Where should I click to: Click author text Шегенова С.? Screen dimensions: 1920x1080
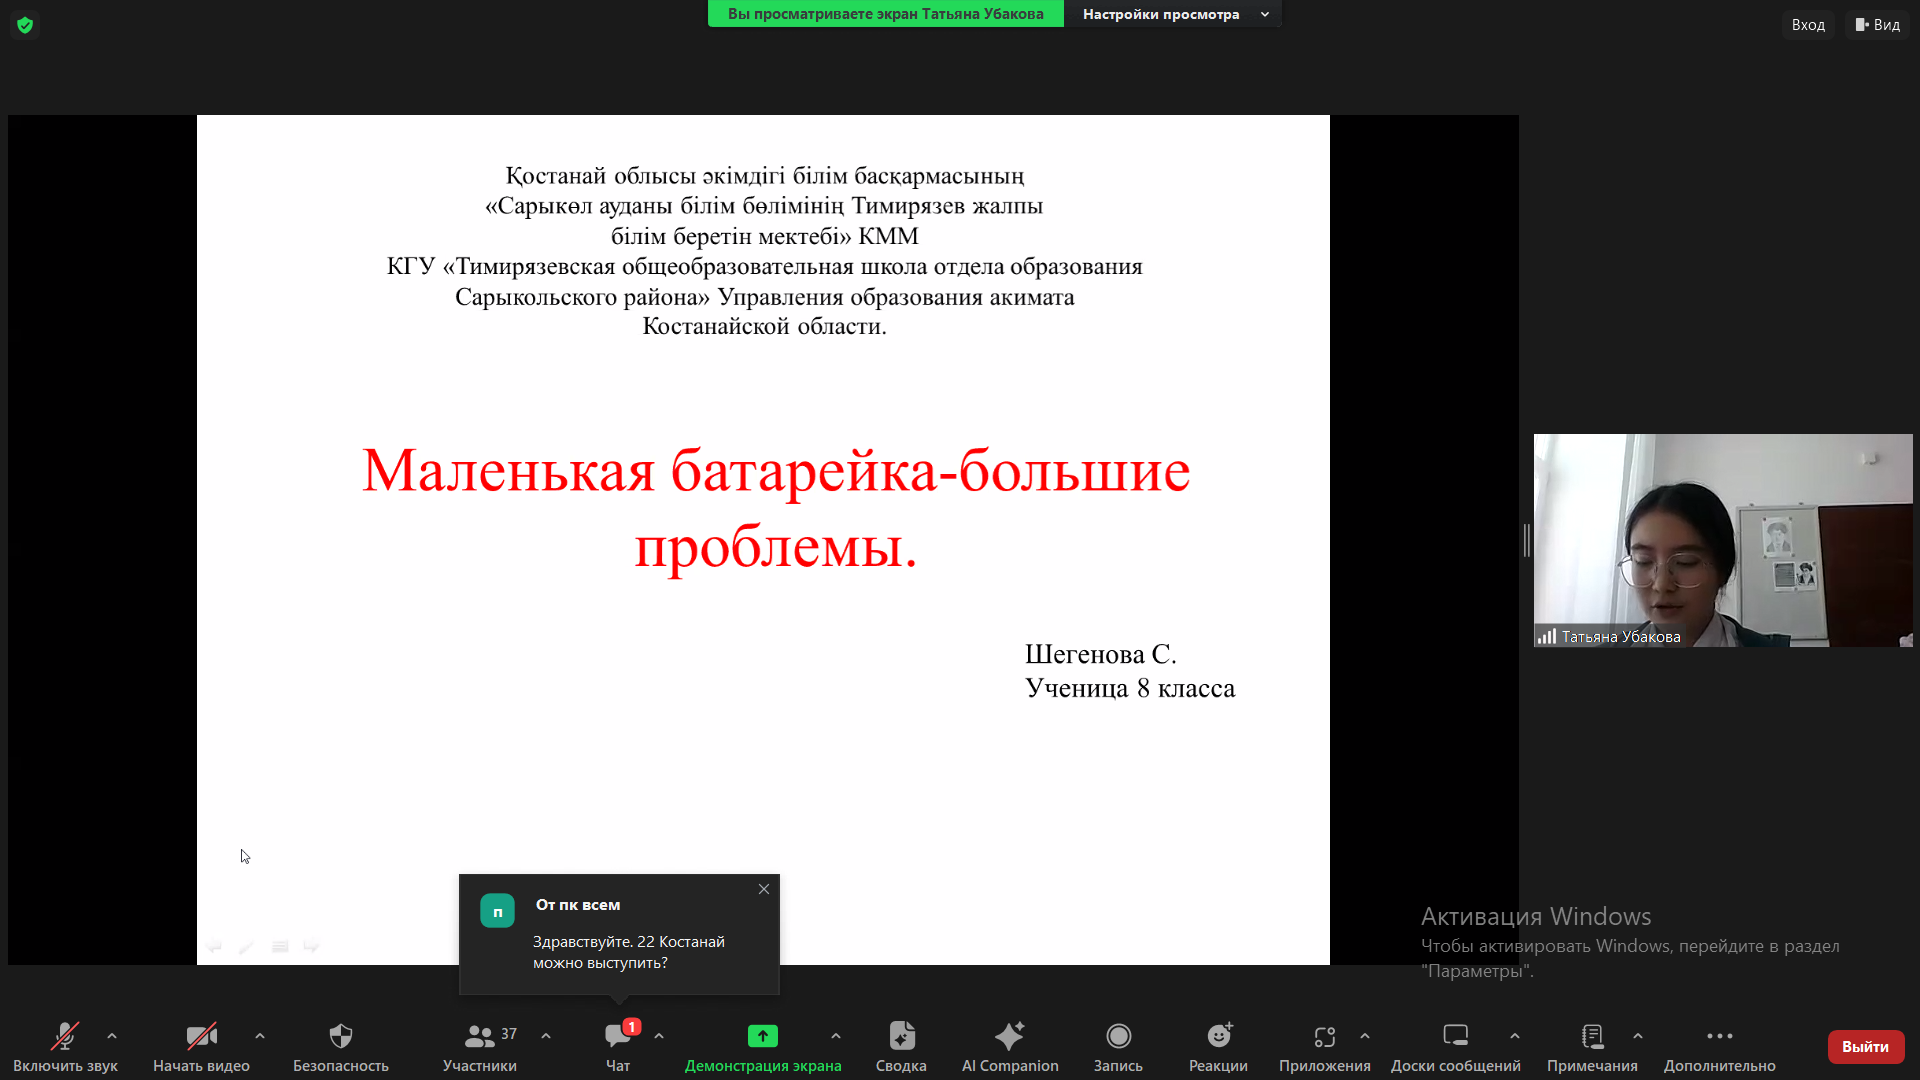tap(1101, 654)
